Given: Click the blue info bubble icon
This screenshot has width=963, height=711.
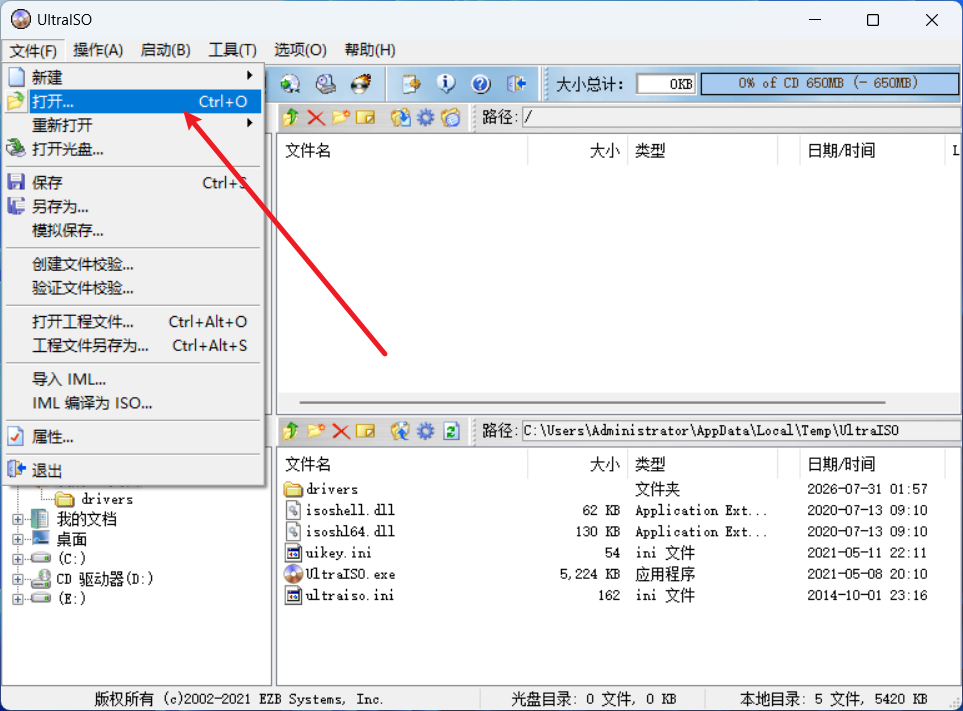Looking at the screenshot, I should click(446, 84).
